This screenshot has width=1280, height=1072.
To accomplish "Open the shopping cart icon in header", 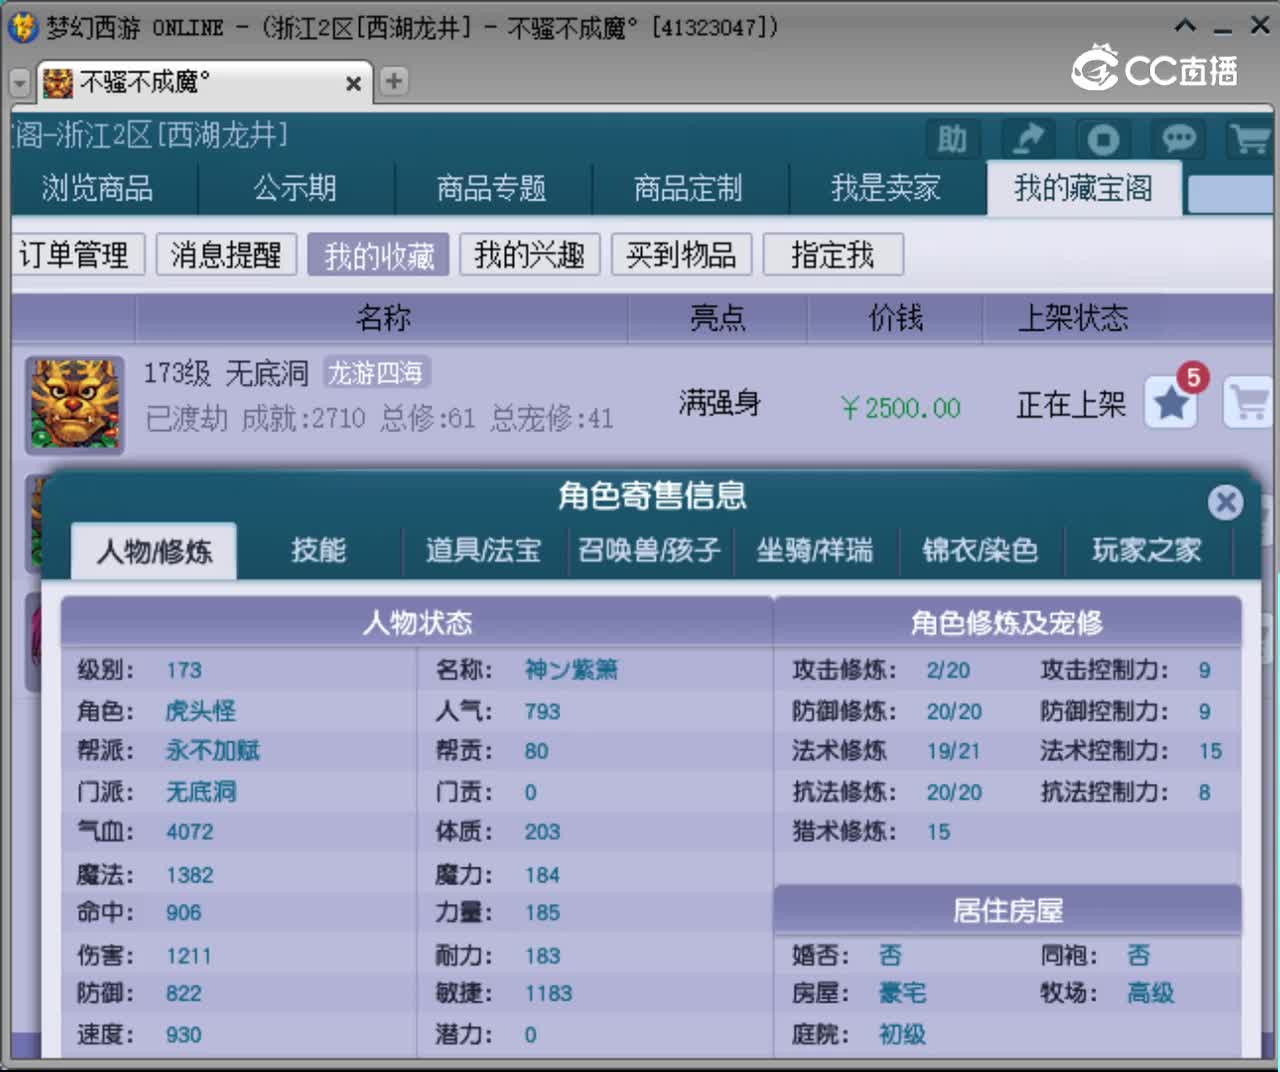I will coord(1250,139).
